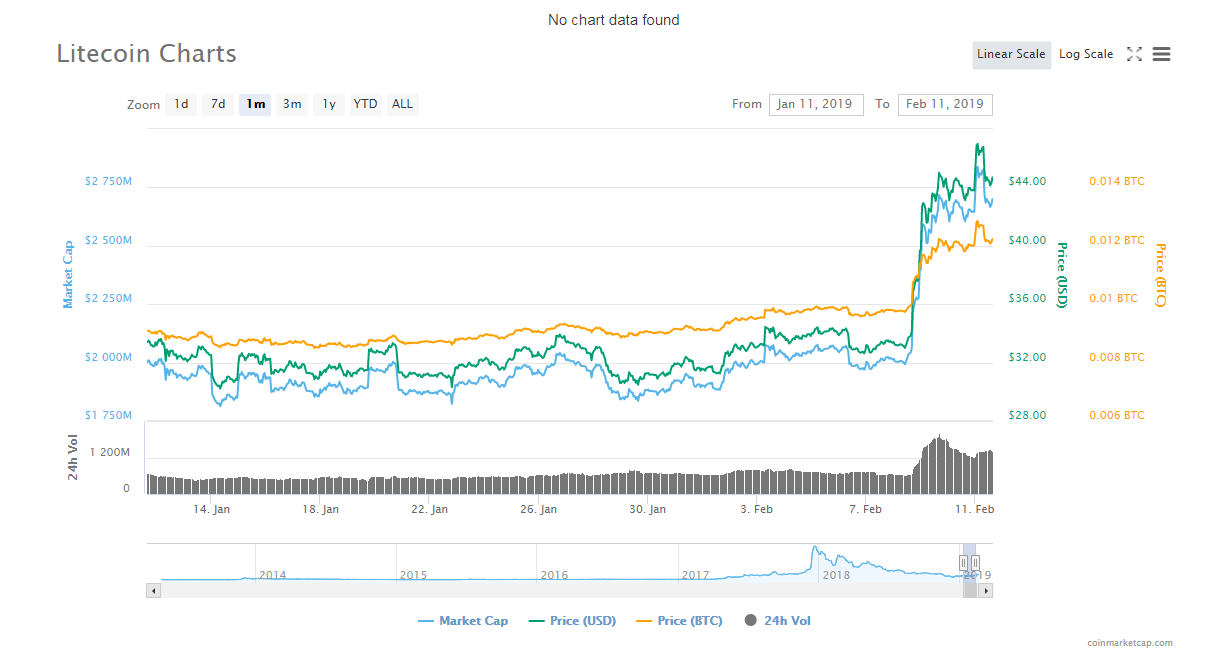
Task: Select ALL zoom range
Action: pos(402,104)
